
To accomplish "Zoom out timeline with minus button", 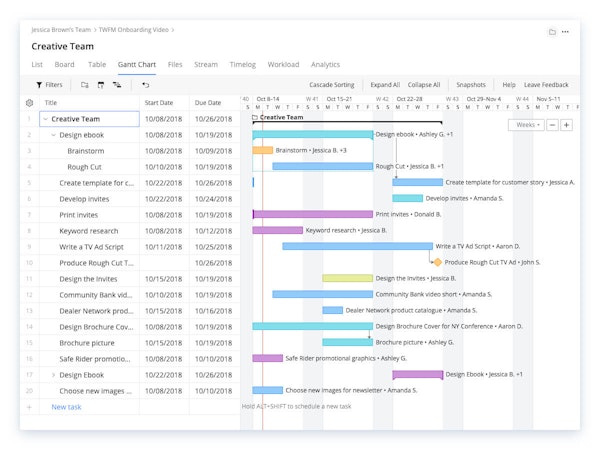I will pos(553,125).
